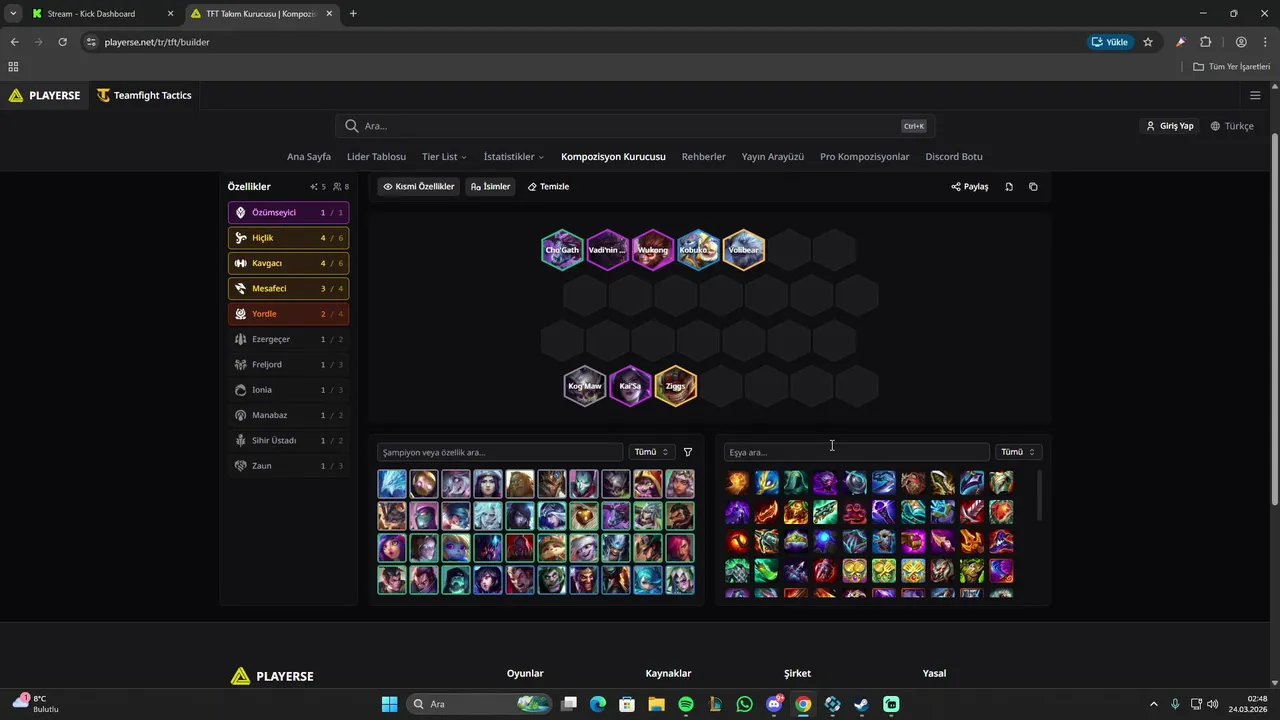Navigate to Yayın Arayüzü

pyautogui.click(x=773, y=157)
